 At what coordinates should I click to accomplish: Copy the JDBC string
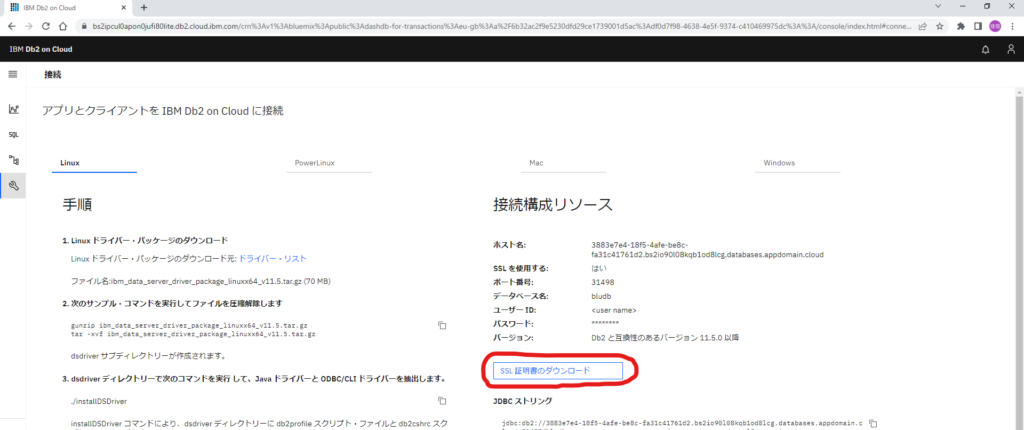pyautogui.click(x=873, y=424)
